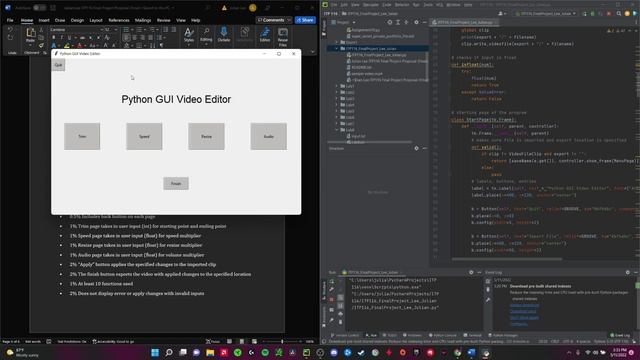The image size is (640, 360).
Task: Click the green Run icon in PyCharm toolbar
Action: coord(584,13)
